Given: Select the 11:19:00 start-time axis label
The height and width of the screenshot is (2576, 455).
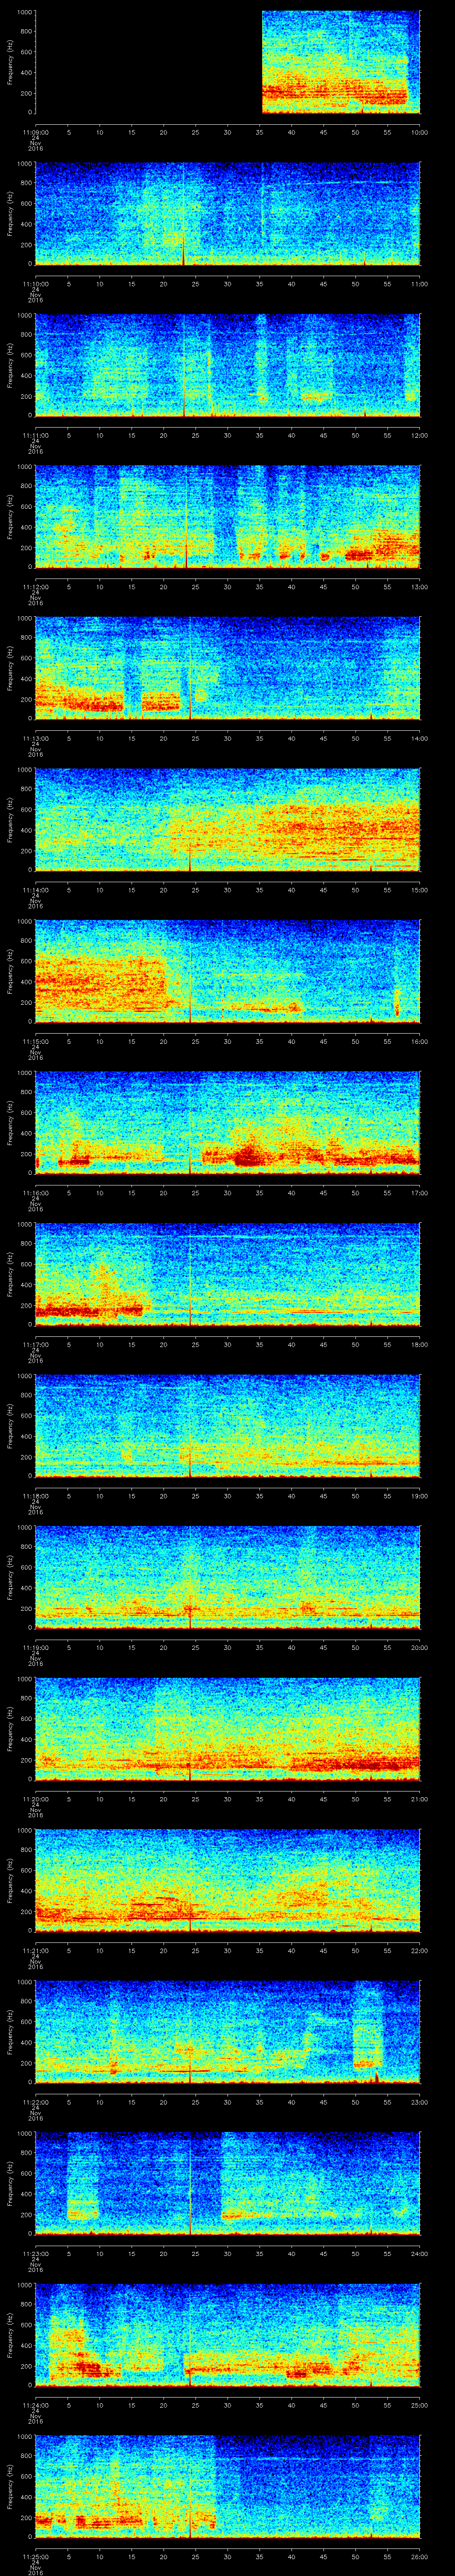Looking at the screenshot, I should [35, 1647].
